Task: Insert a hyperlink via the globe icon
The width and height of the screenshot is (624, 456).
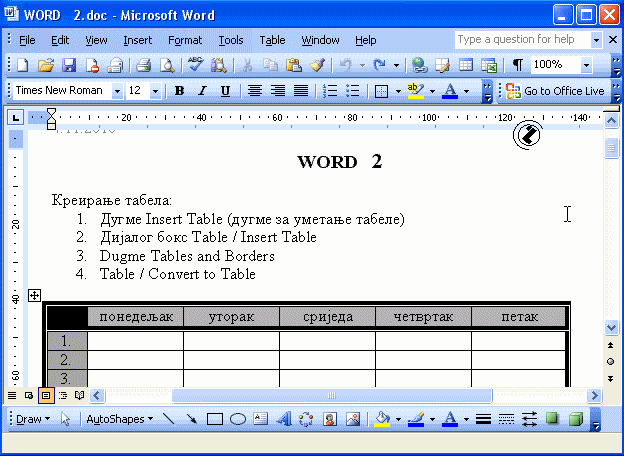Action: click(x=419, y=65)
